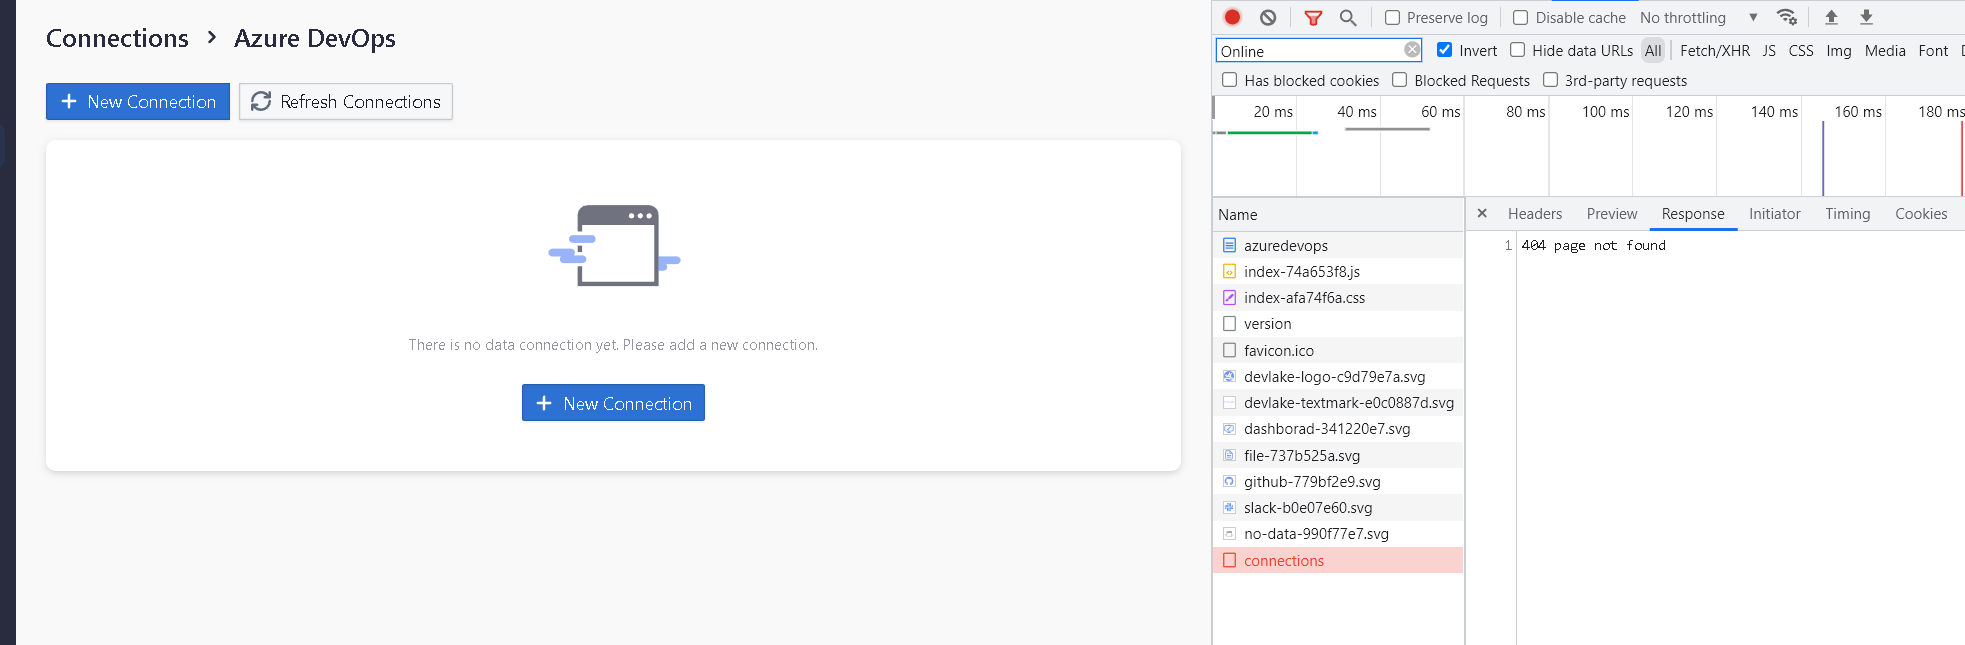Open the Timing tab

click(x=1847, y=214)
